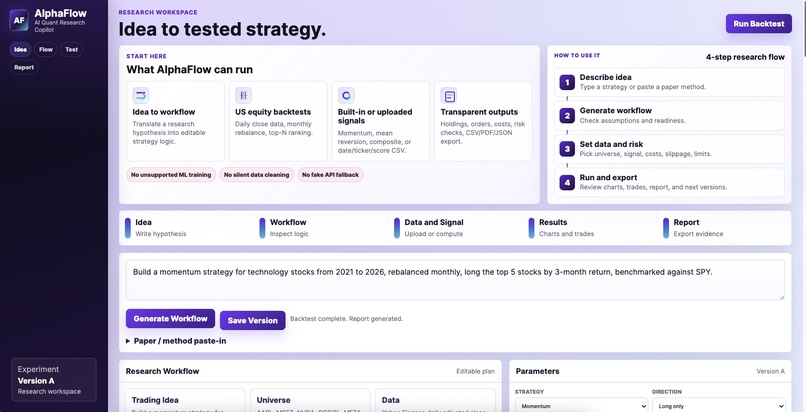Go to Data and Signal stage
The width and height of the screenshot is (806, 412).
(x=456, y=228)
